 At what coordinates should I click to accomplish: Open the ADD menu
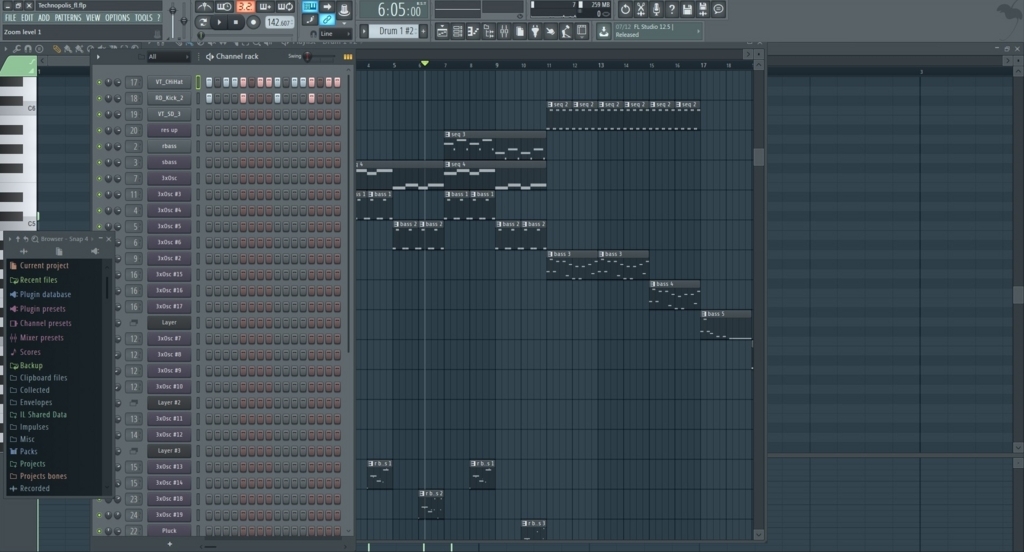tap(44, 18)
